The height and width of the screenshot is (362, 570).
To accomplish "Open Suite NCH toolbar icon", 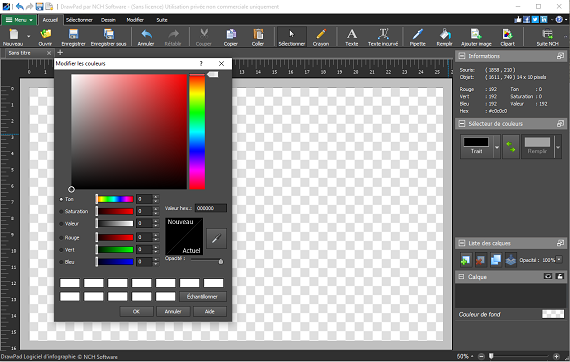I will tap(547, 37).
